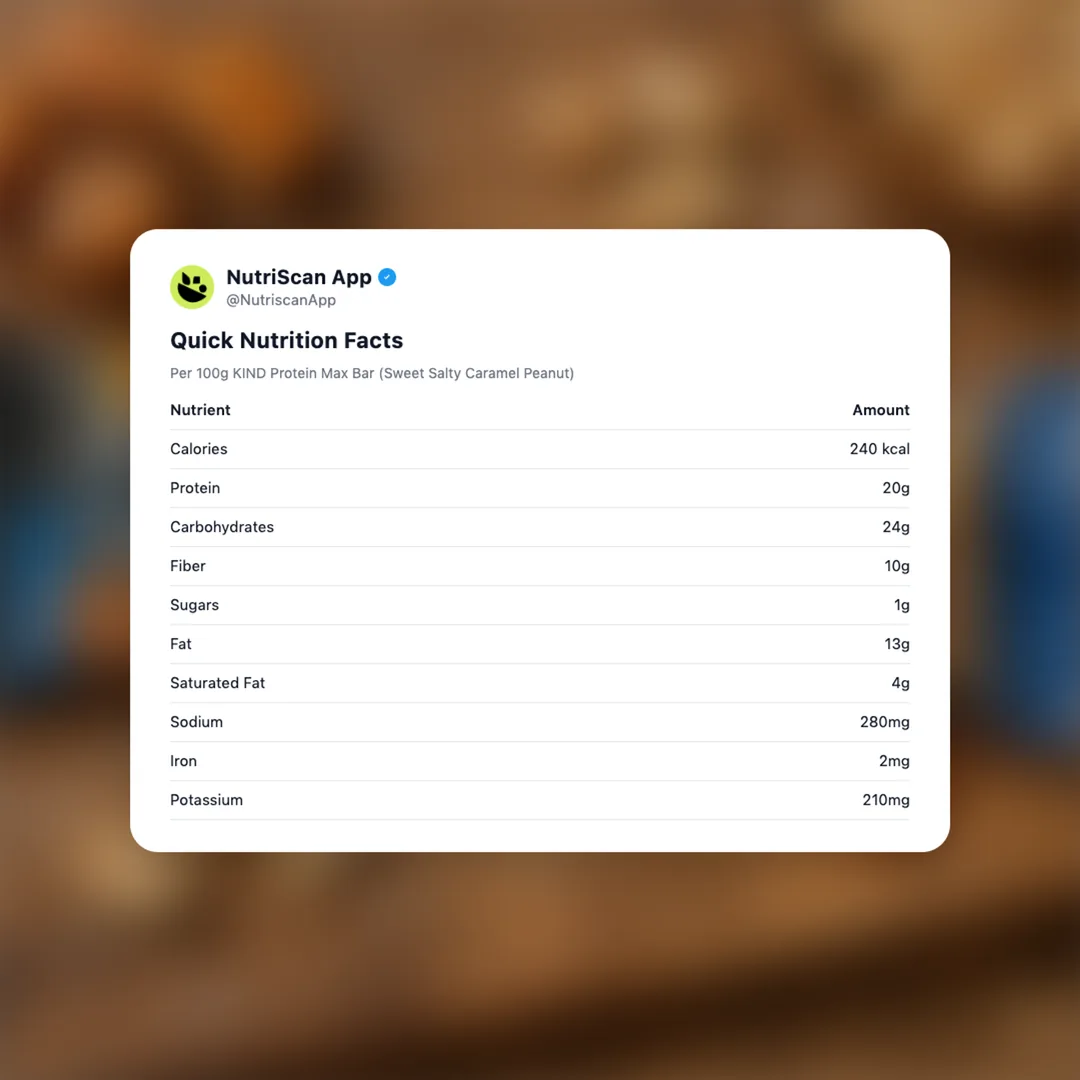Click the @NutriscanApp handle
This screenshot has height=1080, width=1080.
pos(281,300)
